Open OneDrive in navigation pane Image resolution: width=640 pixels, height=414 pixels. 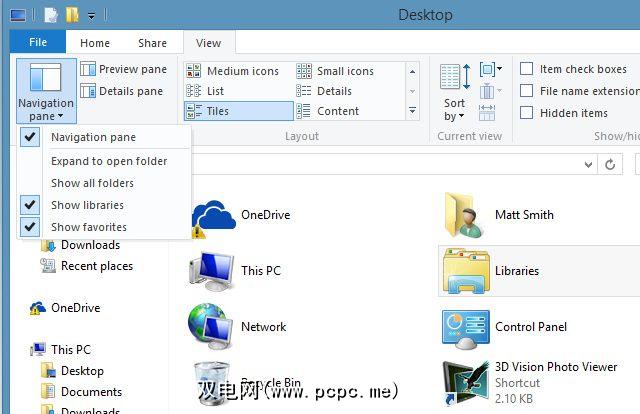point(65,308)
